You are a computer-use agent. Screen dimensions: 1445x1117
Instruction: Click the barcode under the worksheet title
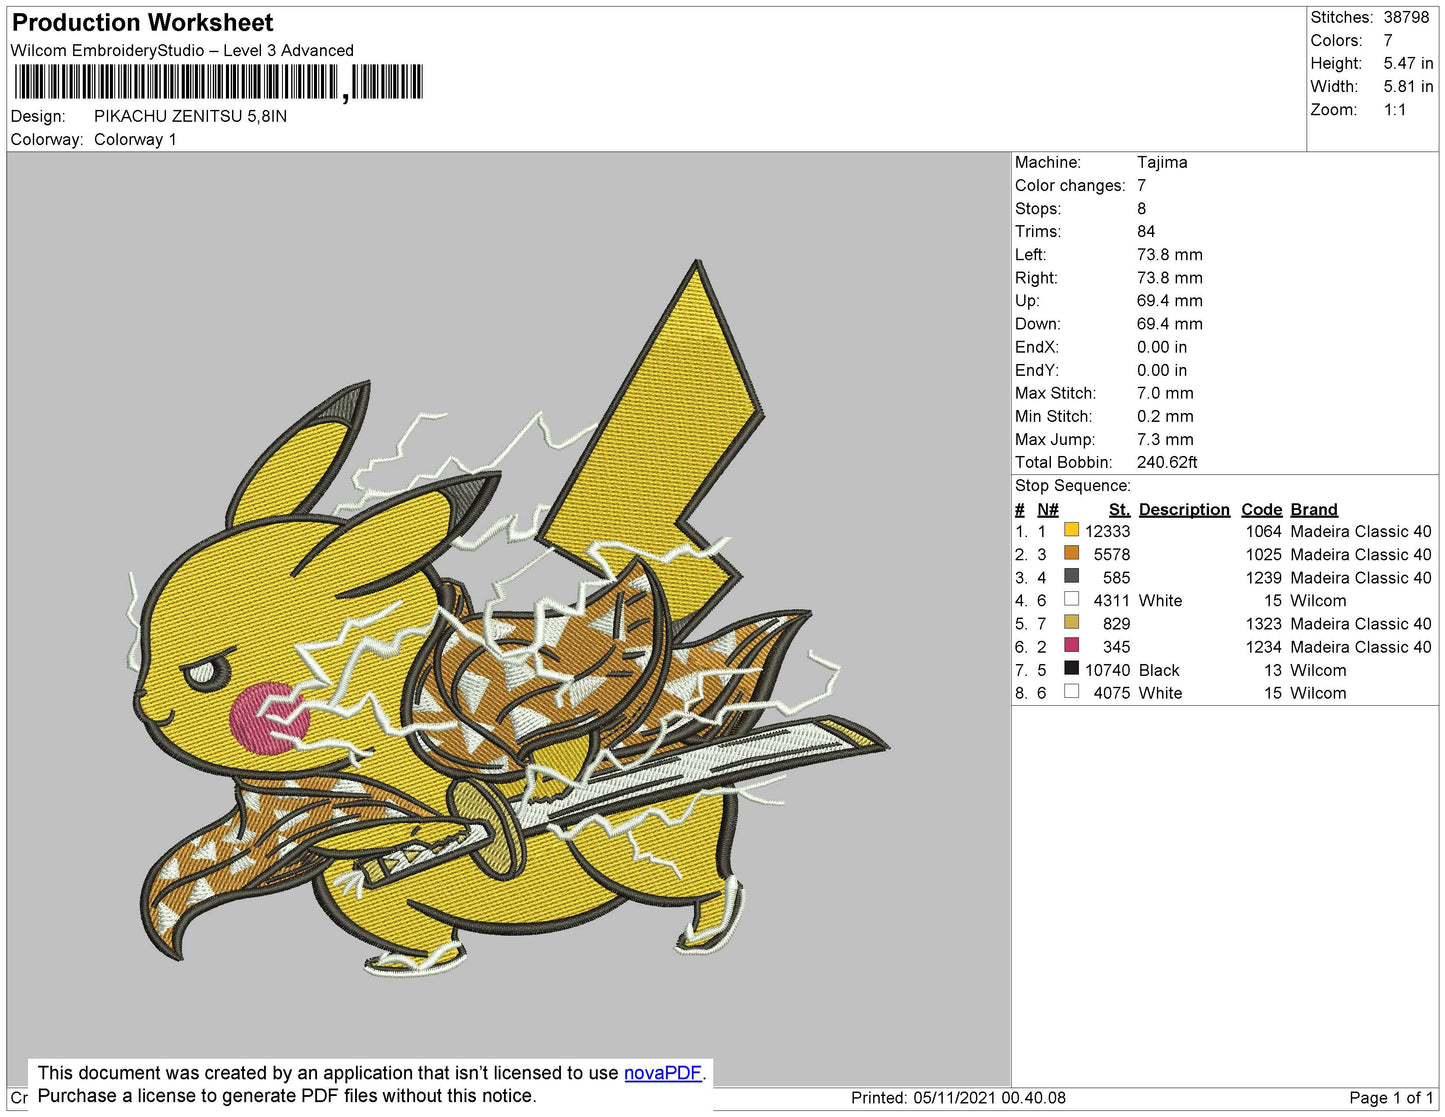[218, 82]
